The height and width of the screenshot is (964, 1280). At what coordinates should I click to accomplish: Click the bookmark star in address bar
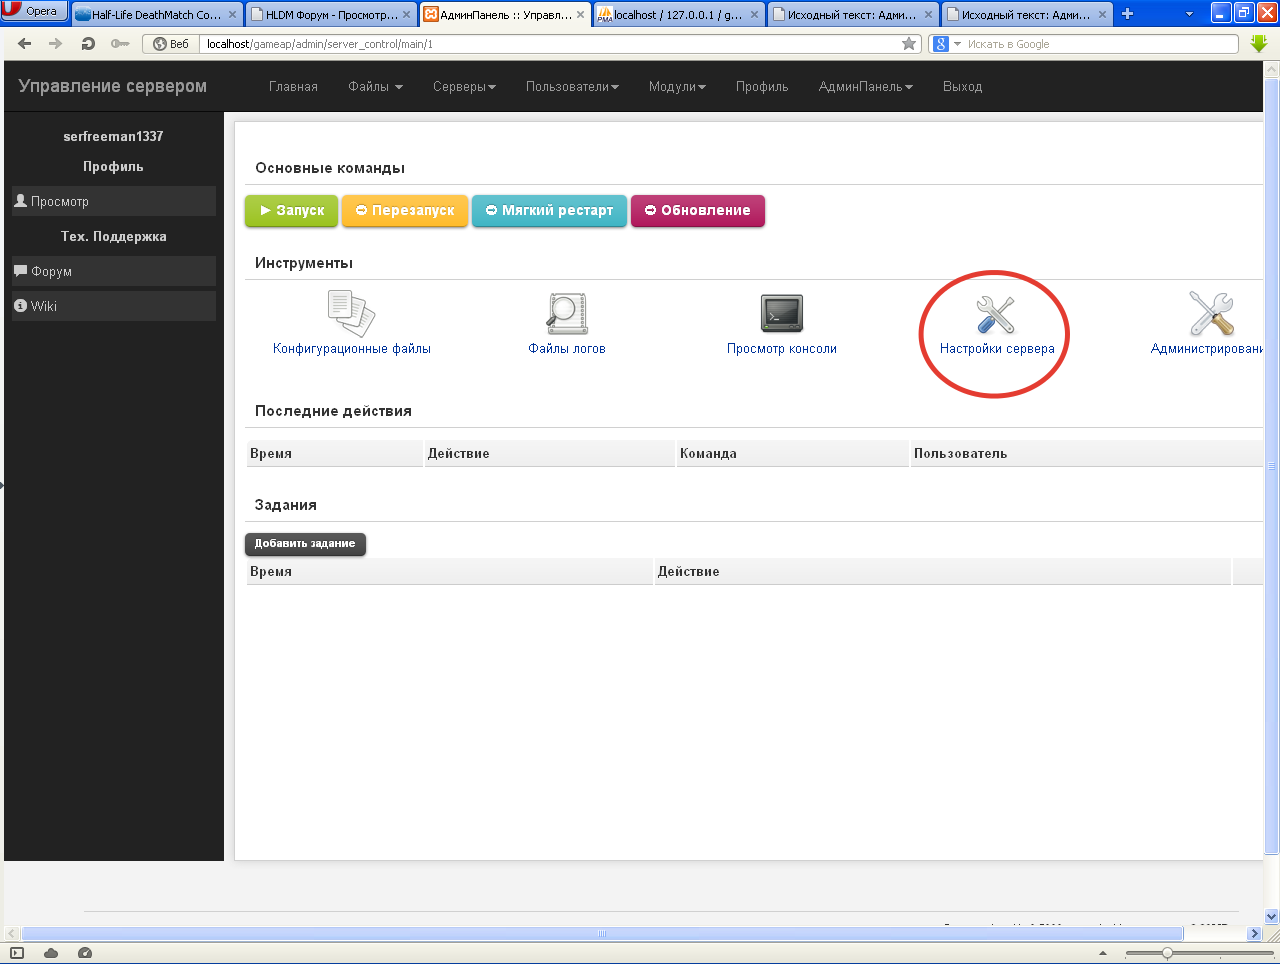click(909, 44)
